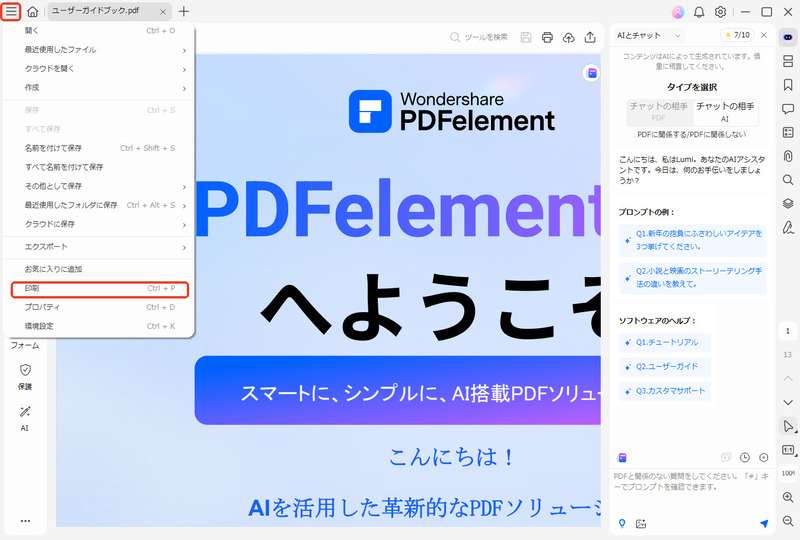
Task: Open the signature pen icon
Action: click(788, 227)
